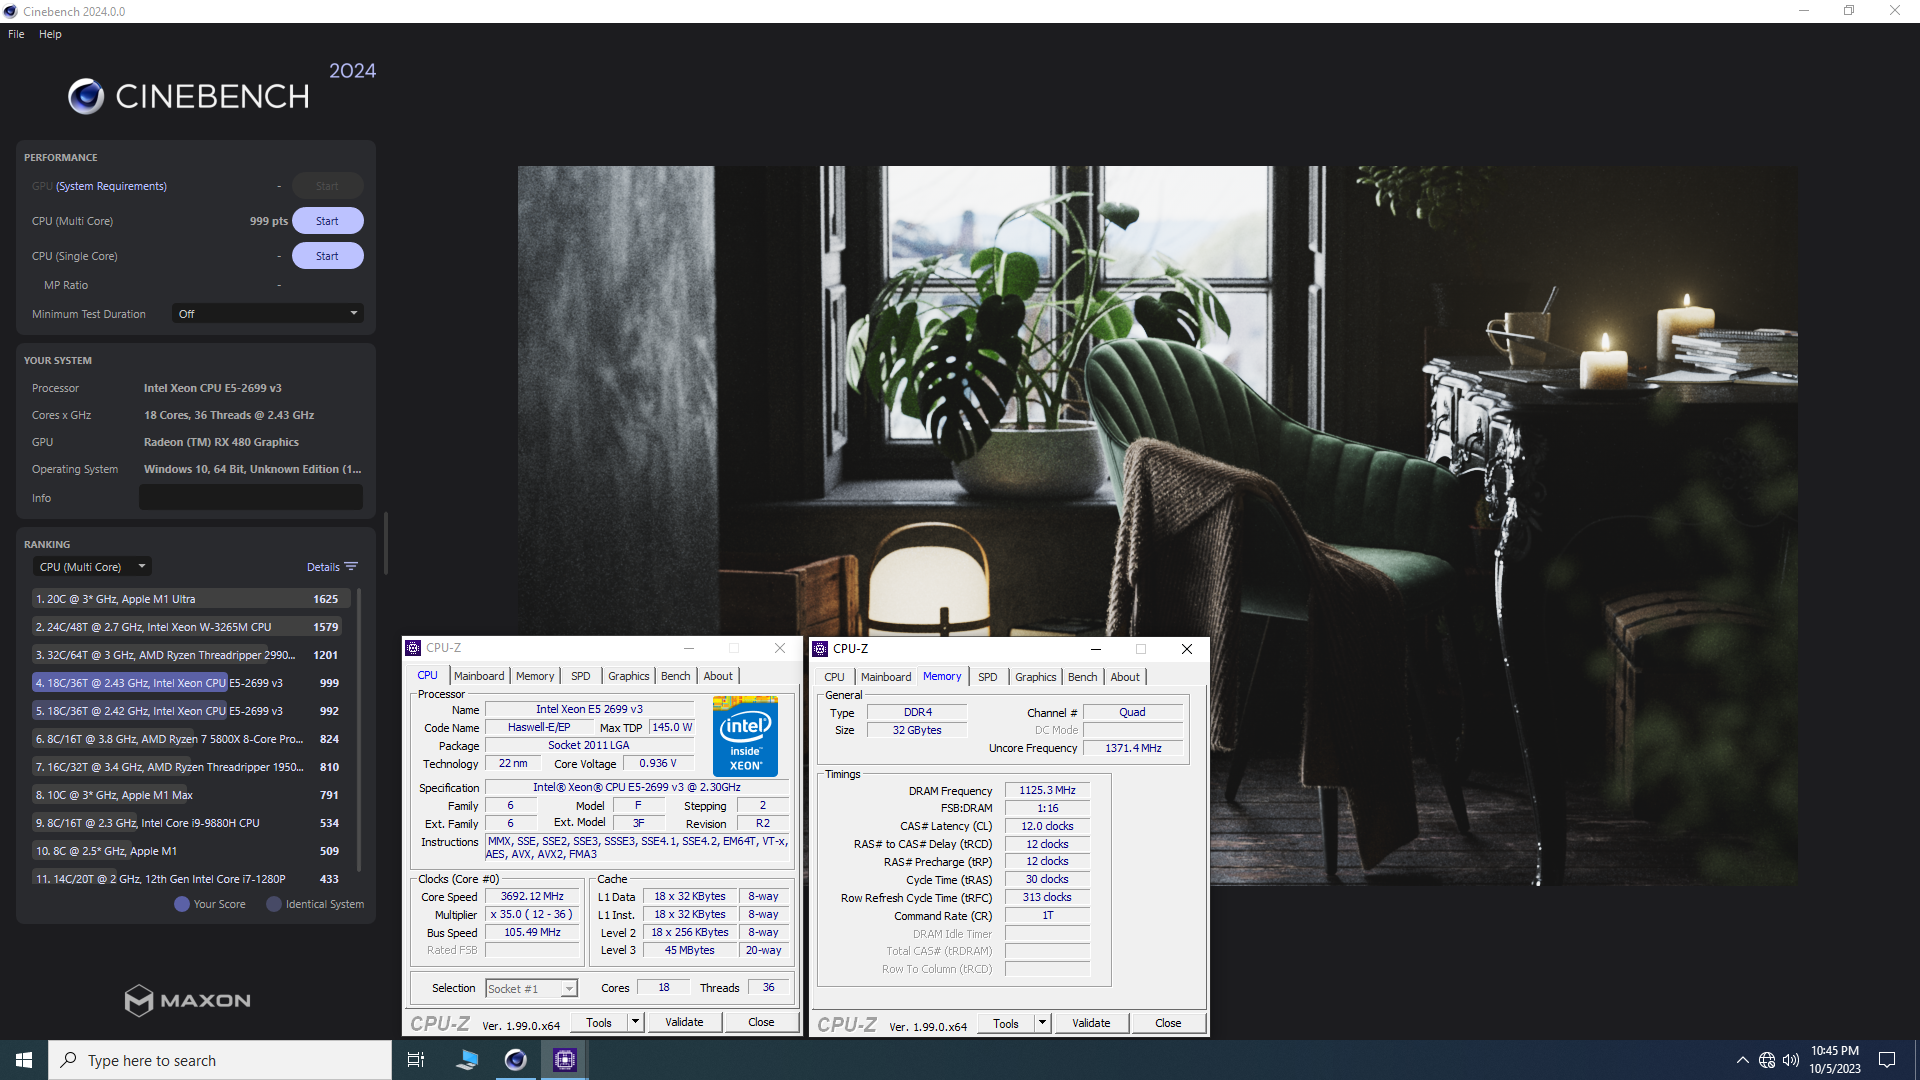This screenshot has height=1080, width=1920.
Task: Open the Help menu
Action: point(50,34)
